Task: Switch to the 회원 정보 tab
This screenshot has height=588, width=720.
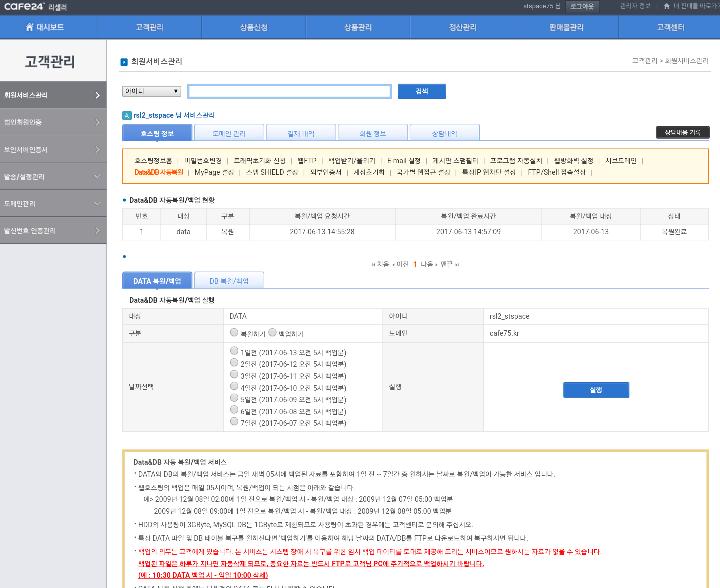Action: tap(372, 133)
